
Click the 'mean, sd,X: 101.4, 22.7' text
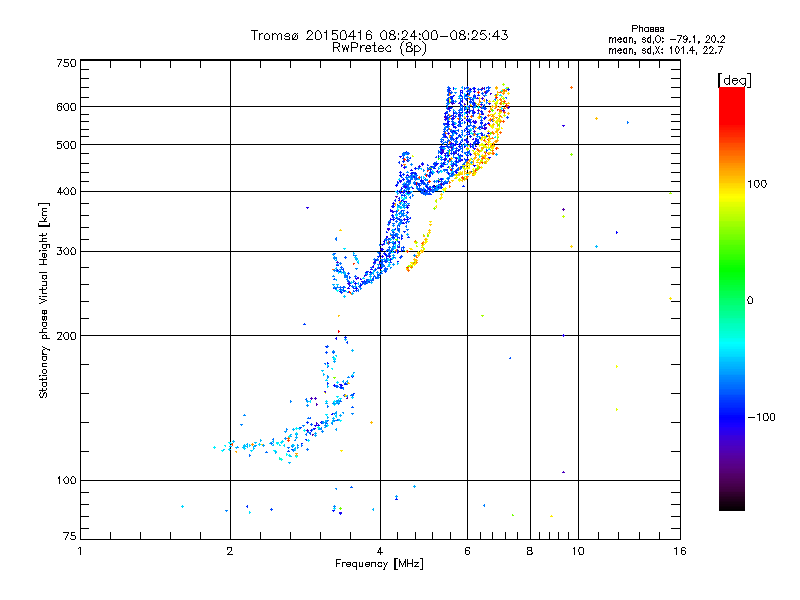665,50
